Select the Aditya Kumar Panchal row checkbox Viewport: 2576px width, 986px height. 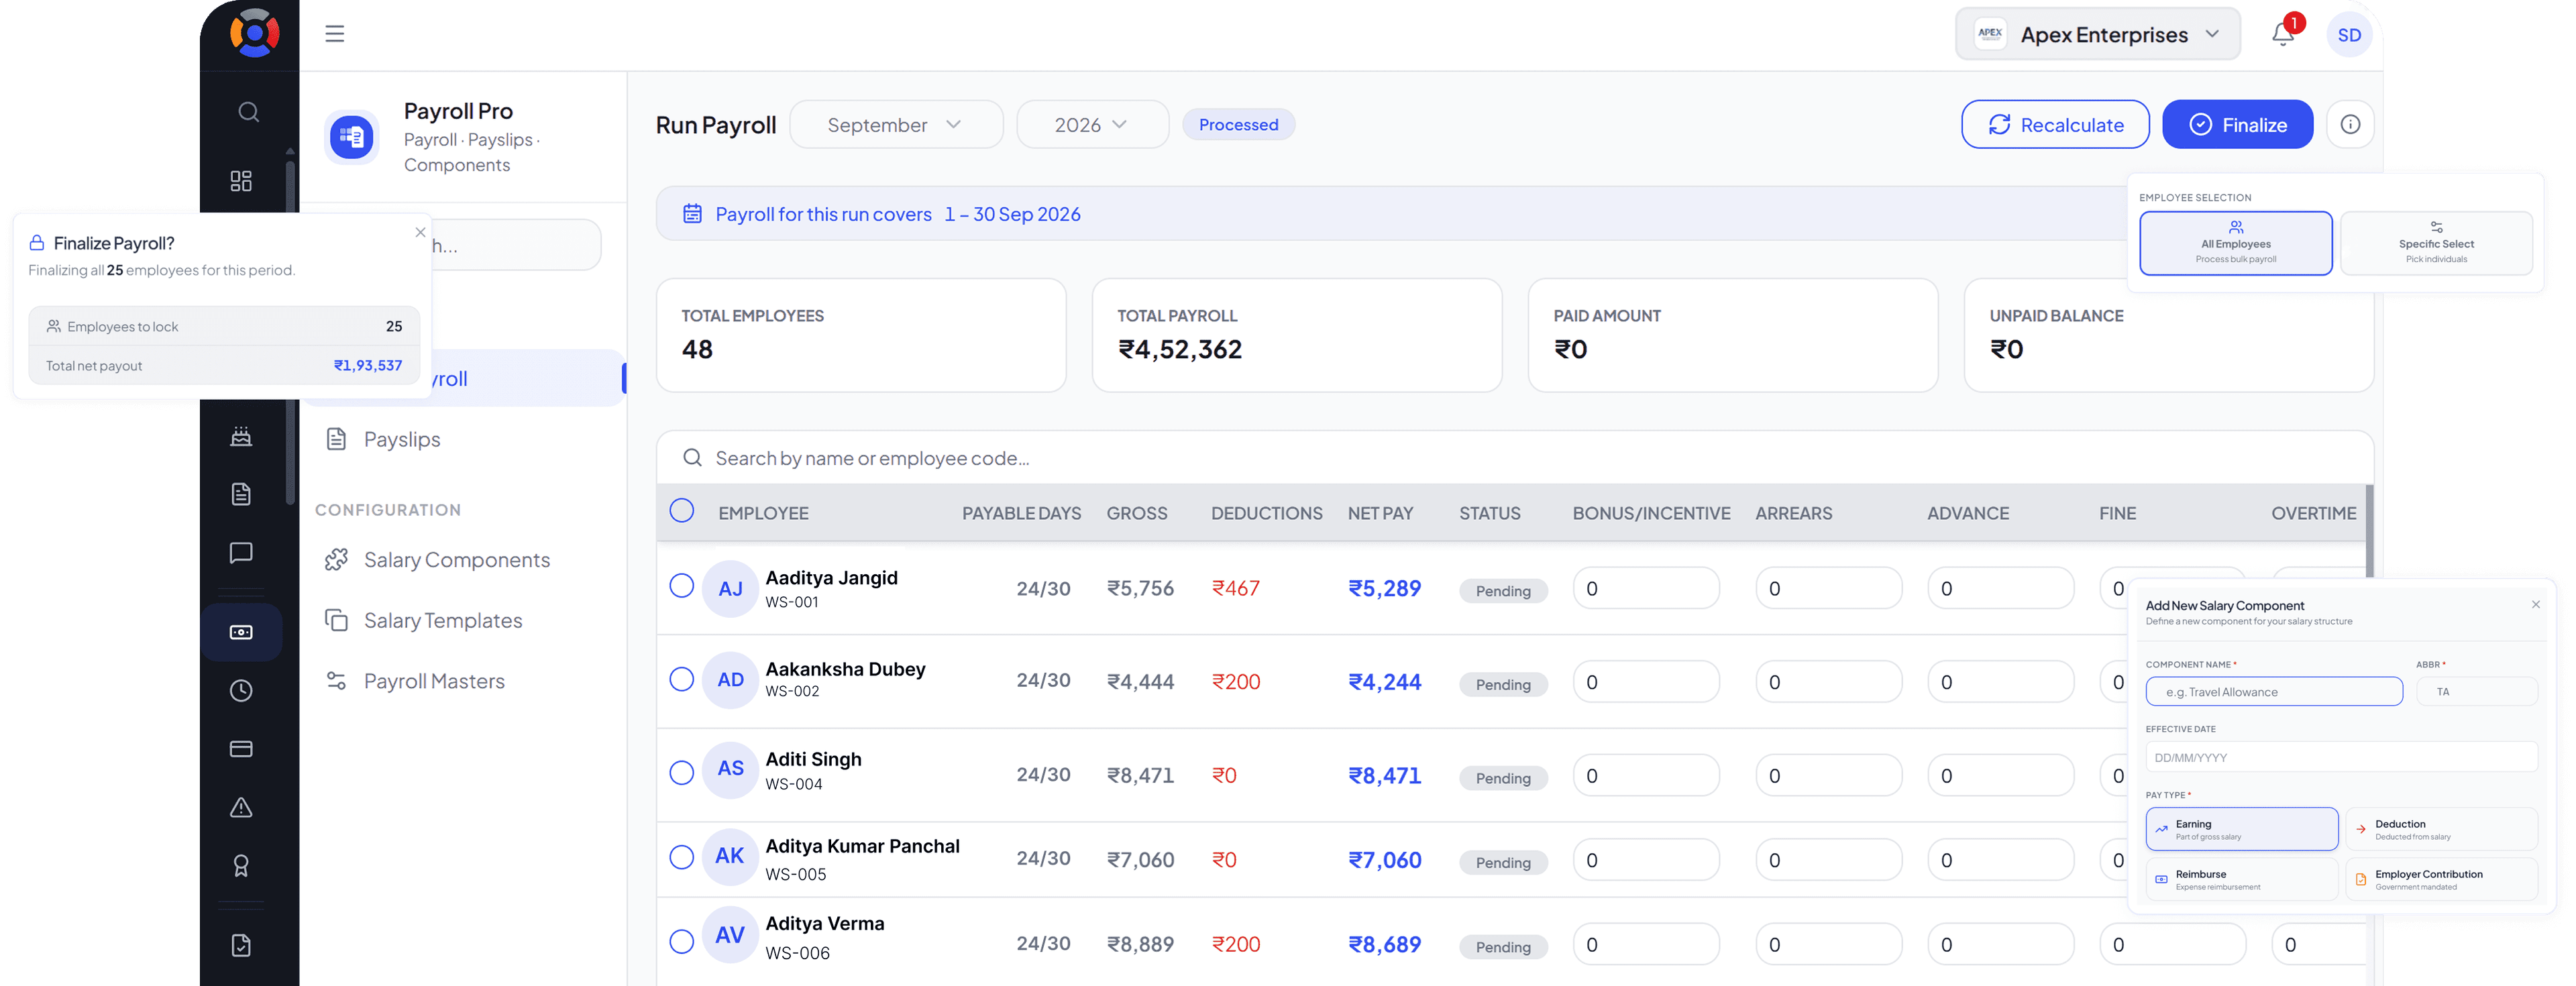(682, 858)
